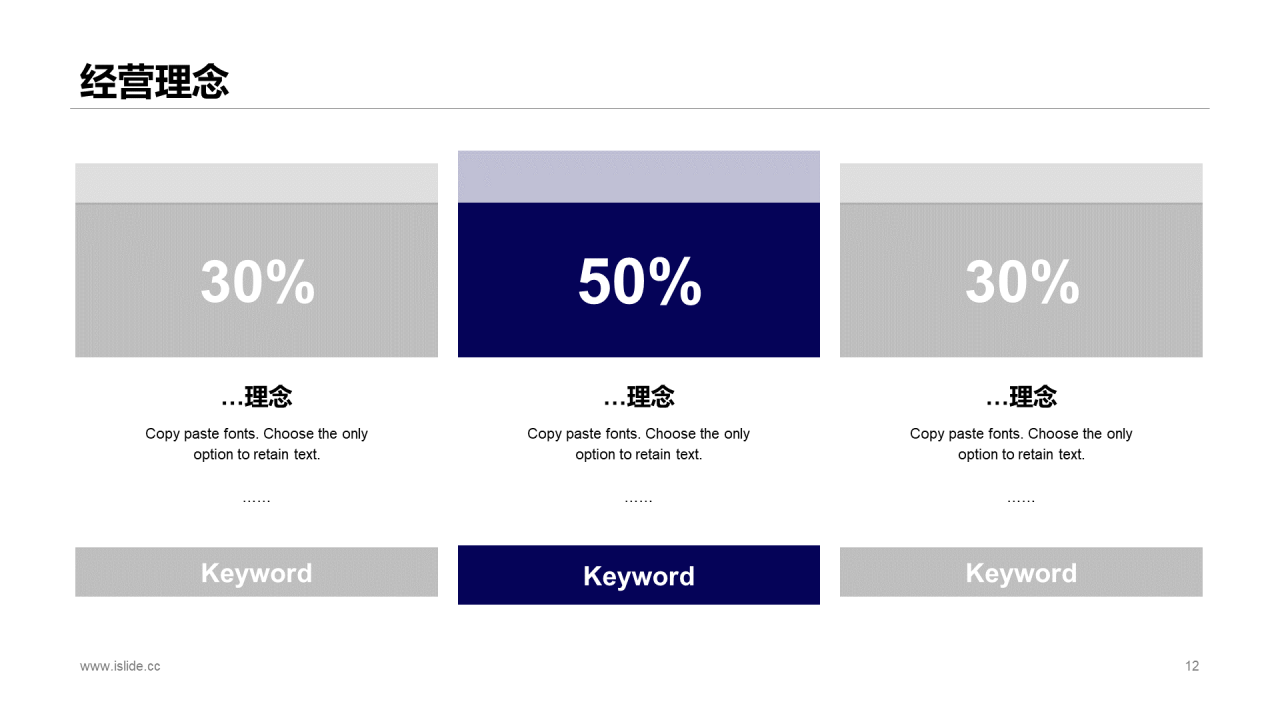Click the right Keyword gray button
Screen dimensions: 1280x720
coord(1021,572)
